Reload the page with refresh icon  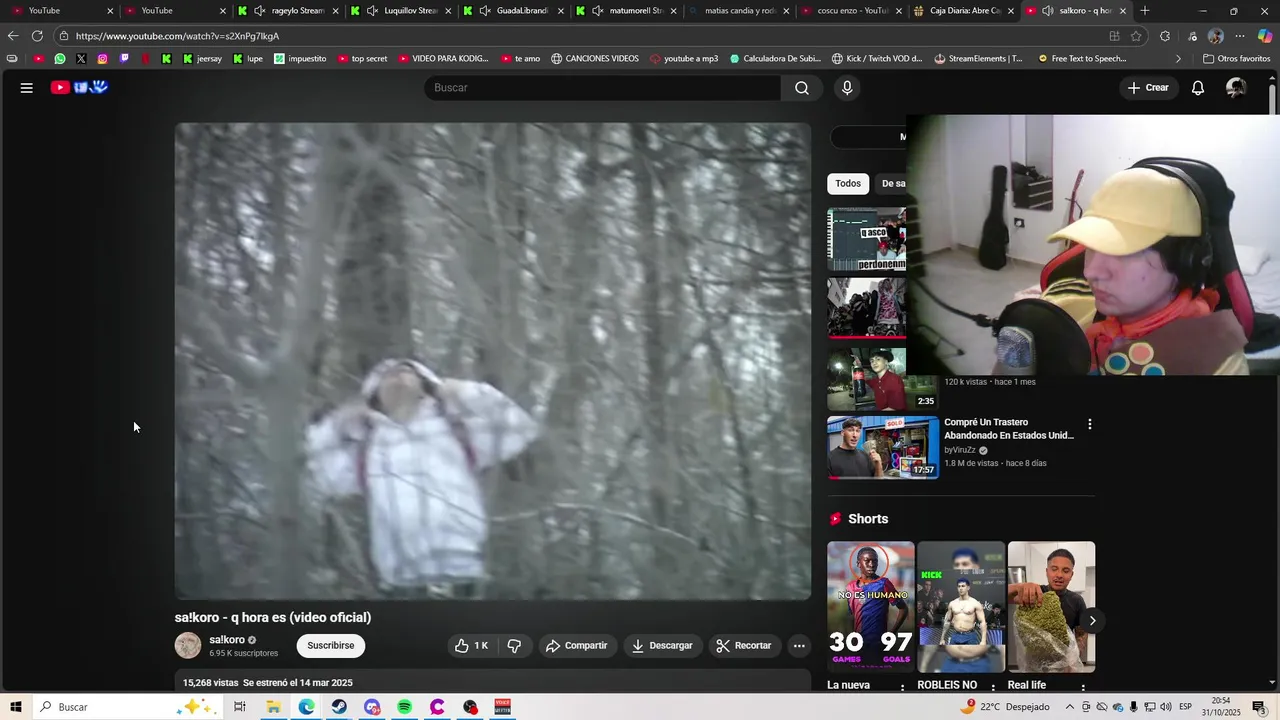tap(37, 36)
